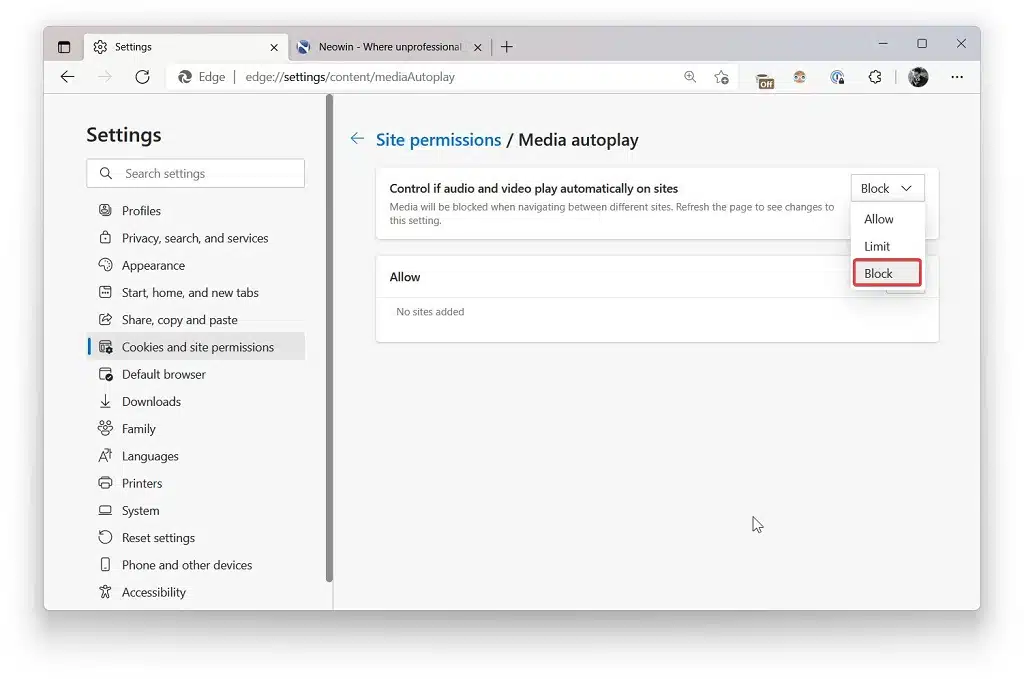
Task: Open the Settings and more three-dot menu
Action: tap(957, 77)
